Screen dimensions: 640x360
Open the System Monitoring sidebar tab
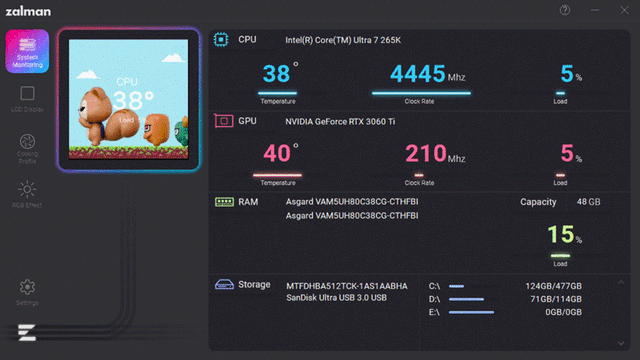point(27,51)
